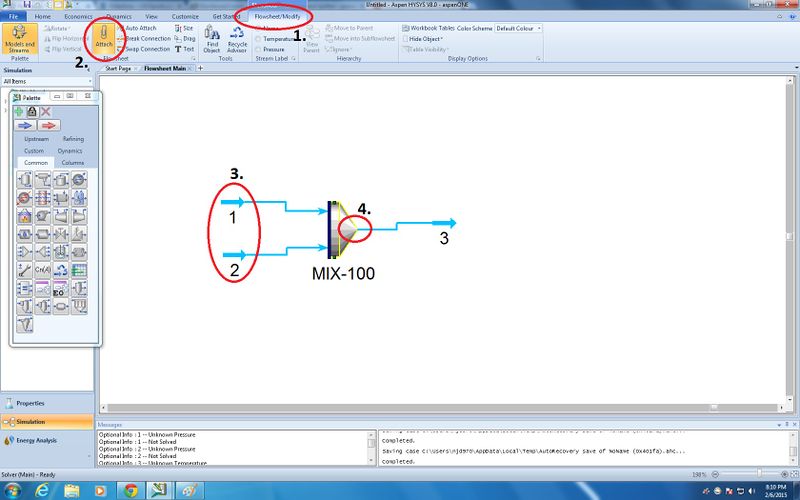Click the green plus icon in Palette

tap(19, 111)
